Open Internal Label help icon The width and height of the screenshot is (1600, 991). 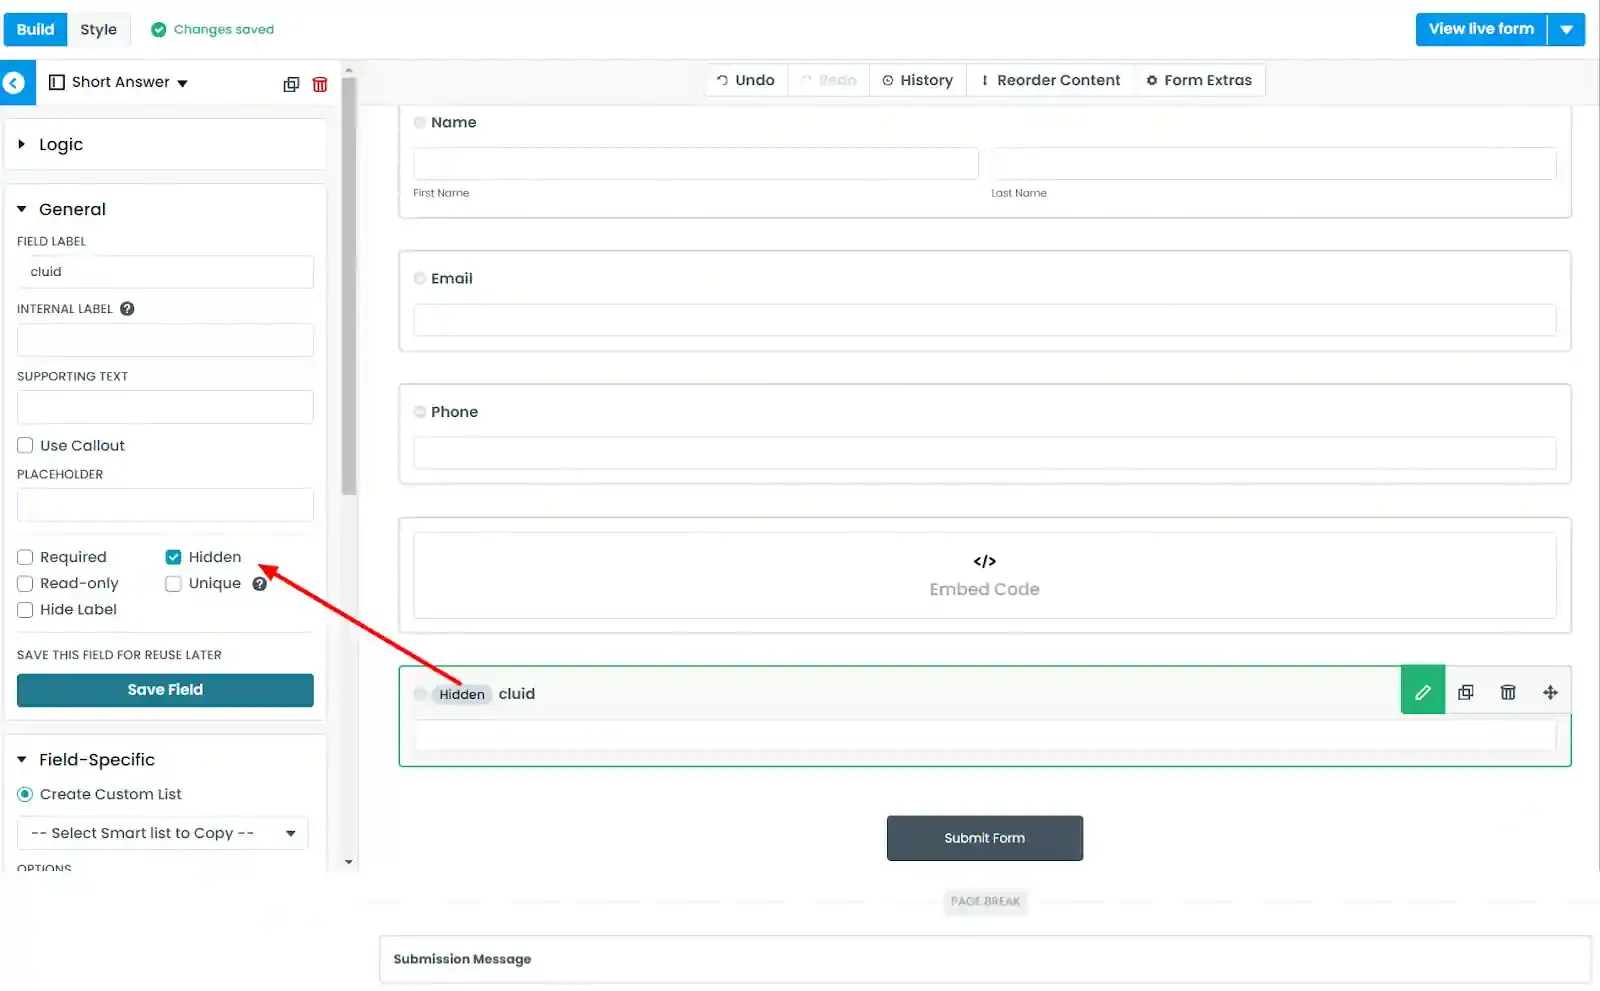tap(127, 309)
